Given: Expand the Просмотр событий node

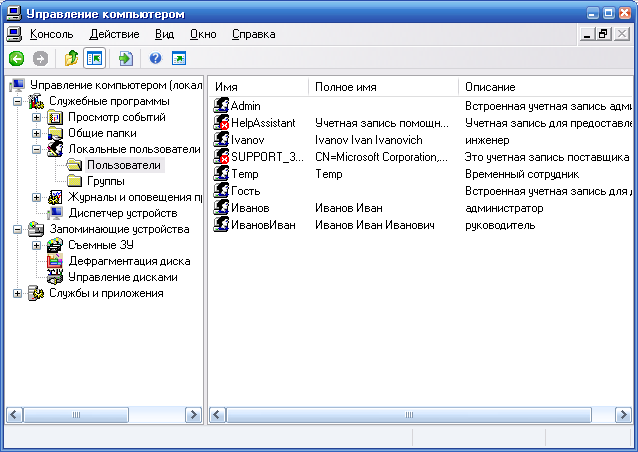Looking at the screenshot, I should click(x=36, y=117).
